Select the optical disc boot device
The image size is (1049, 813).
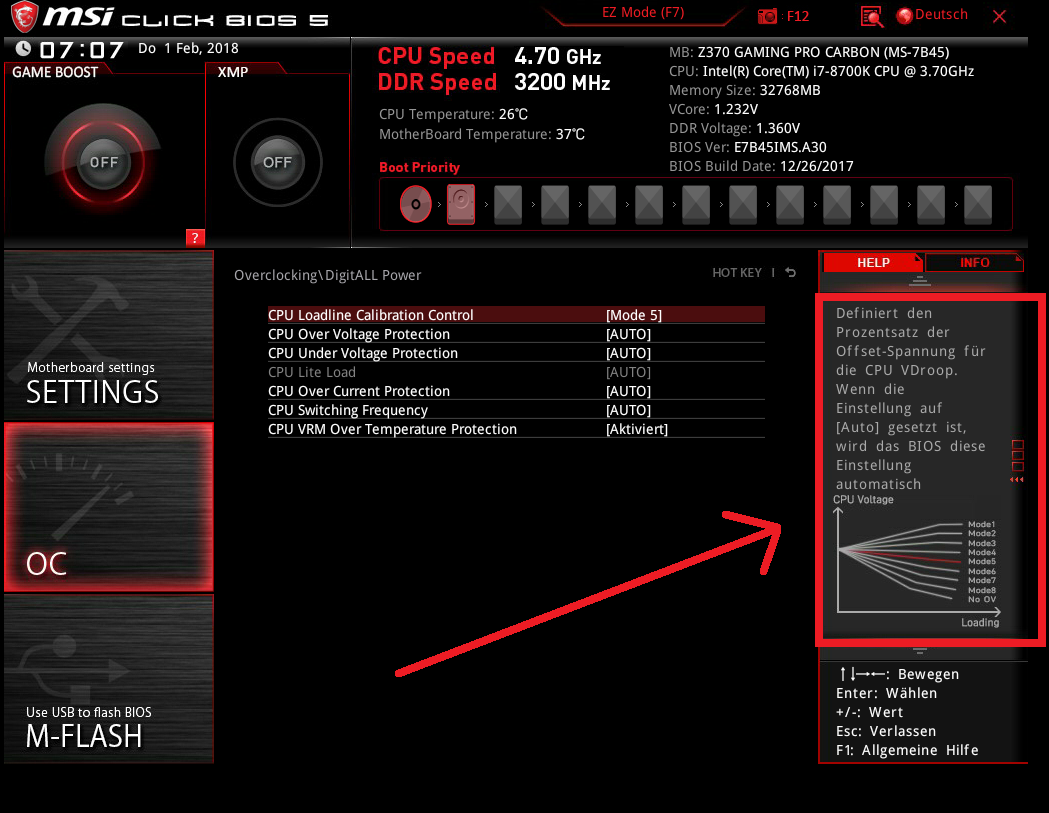click(415, 203)
